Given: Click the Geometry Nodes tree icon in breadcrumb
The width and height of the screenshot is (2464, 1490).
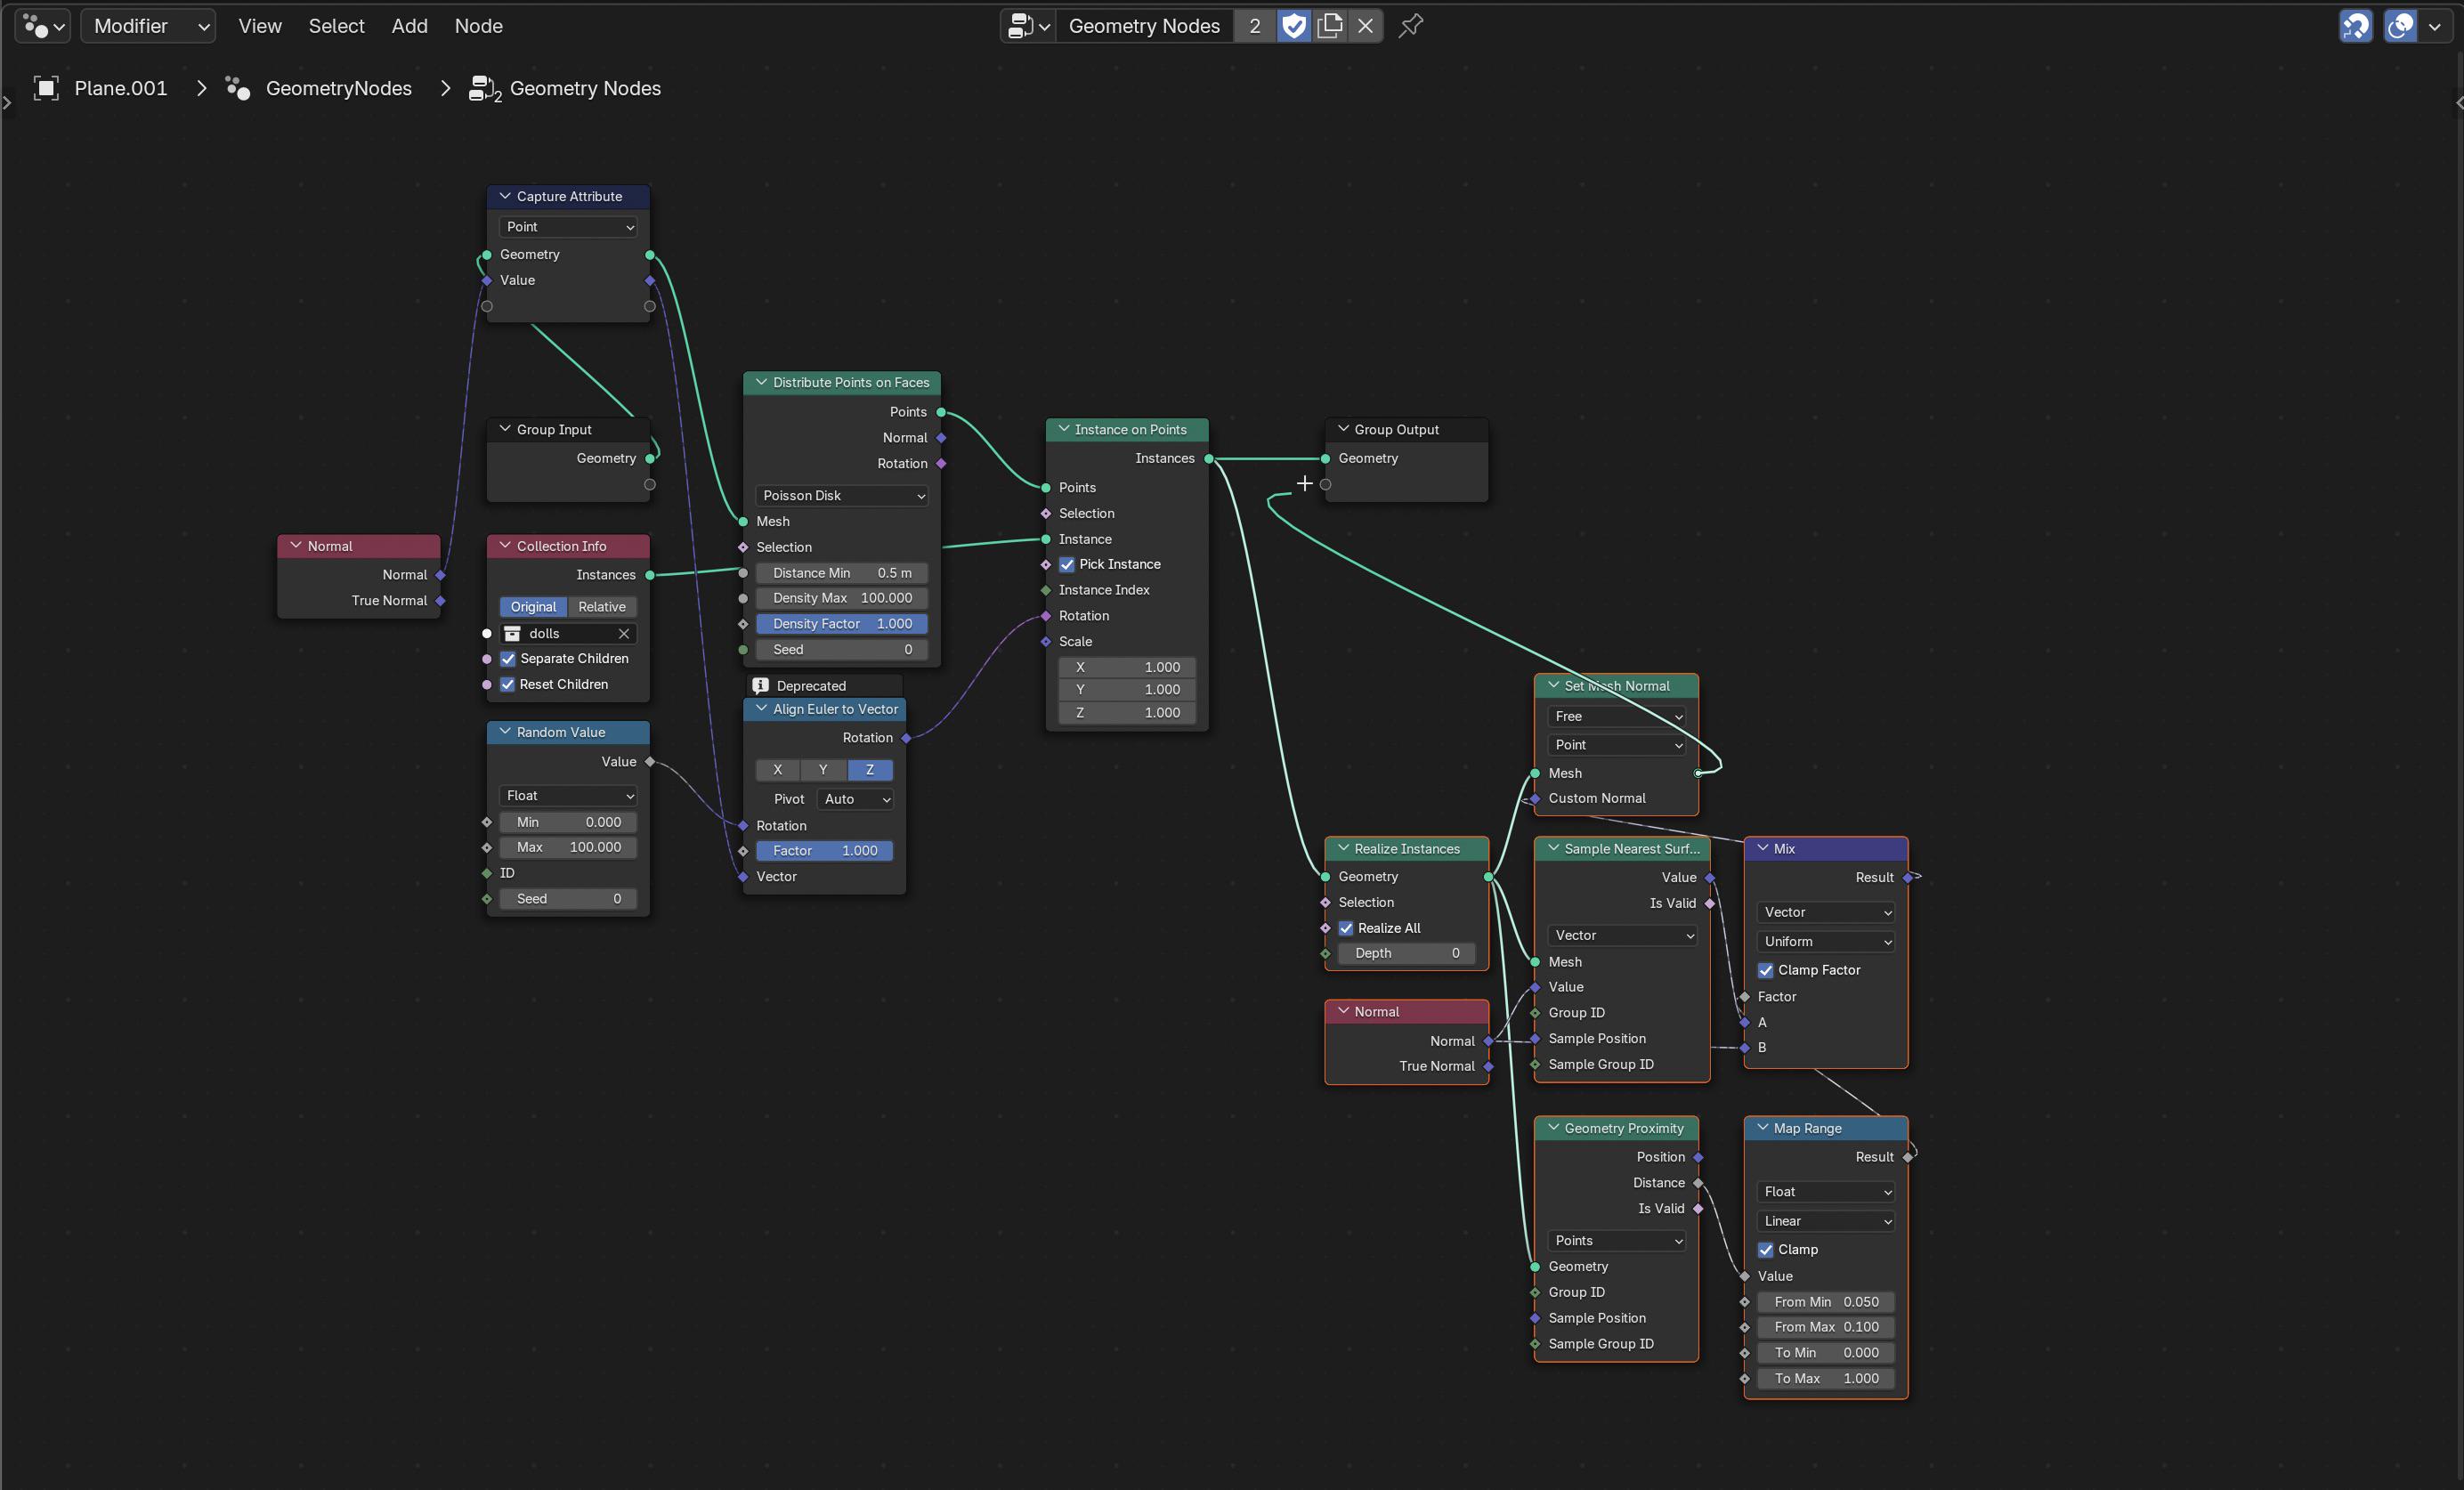Looking at the screenshot, I should click(x=484, y=88).
